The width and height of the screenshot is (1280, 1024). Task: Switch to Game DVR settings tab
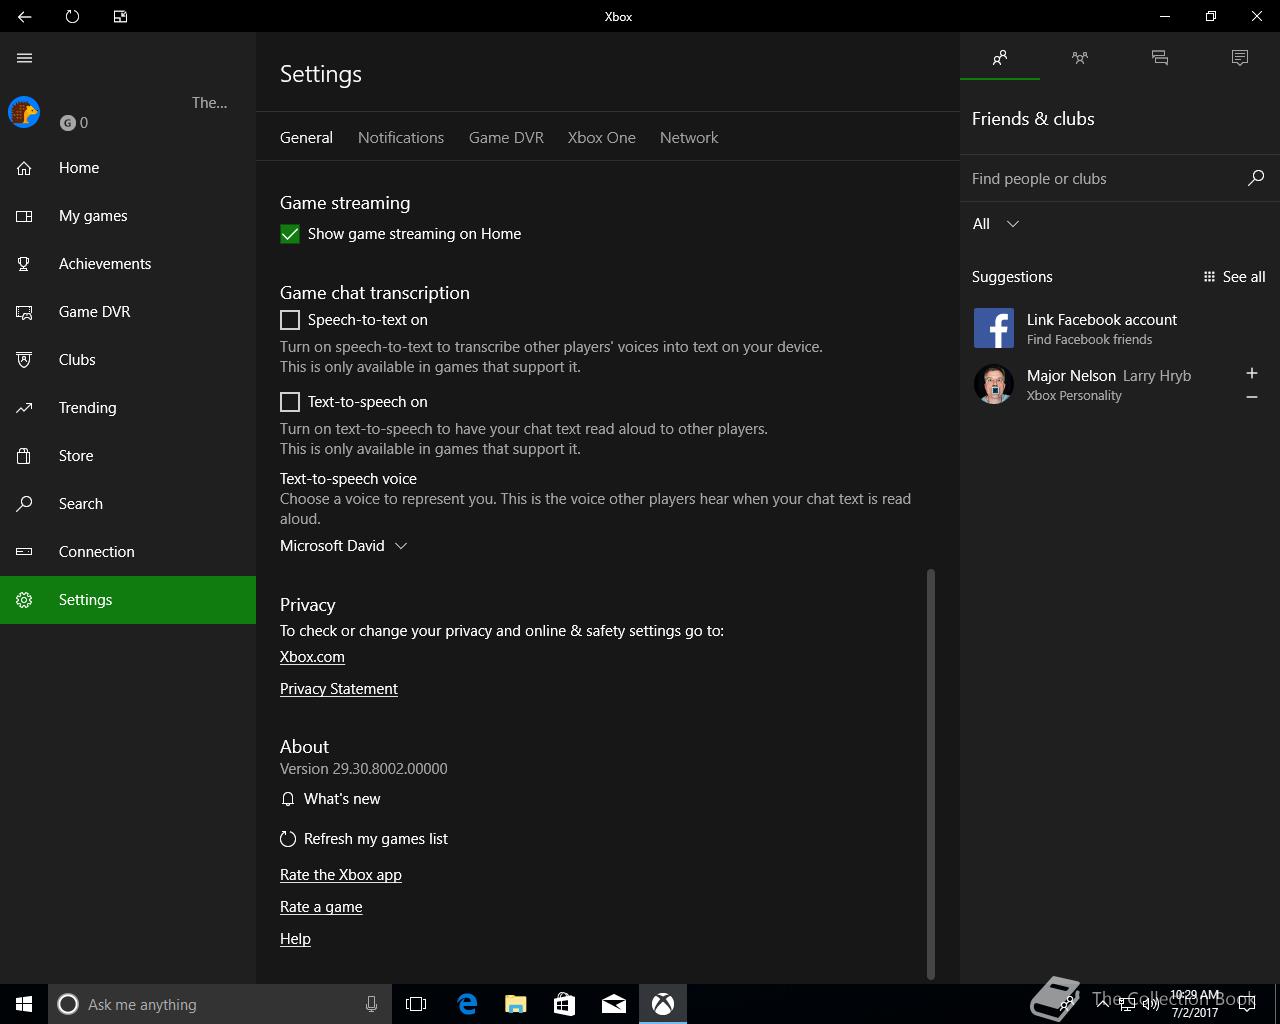click(x=506, y=138)
